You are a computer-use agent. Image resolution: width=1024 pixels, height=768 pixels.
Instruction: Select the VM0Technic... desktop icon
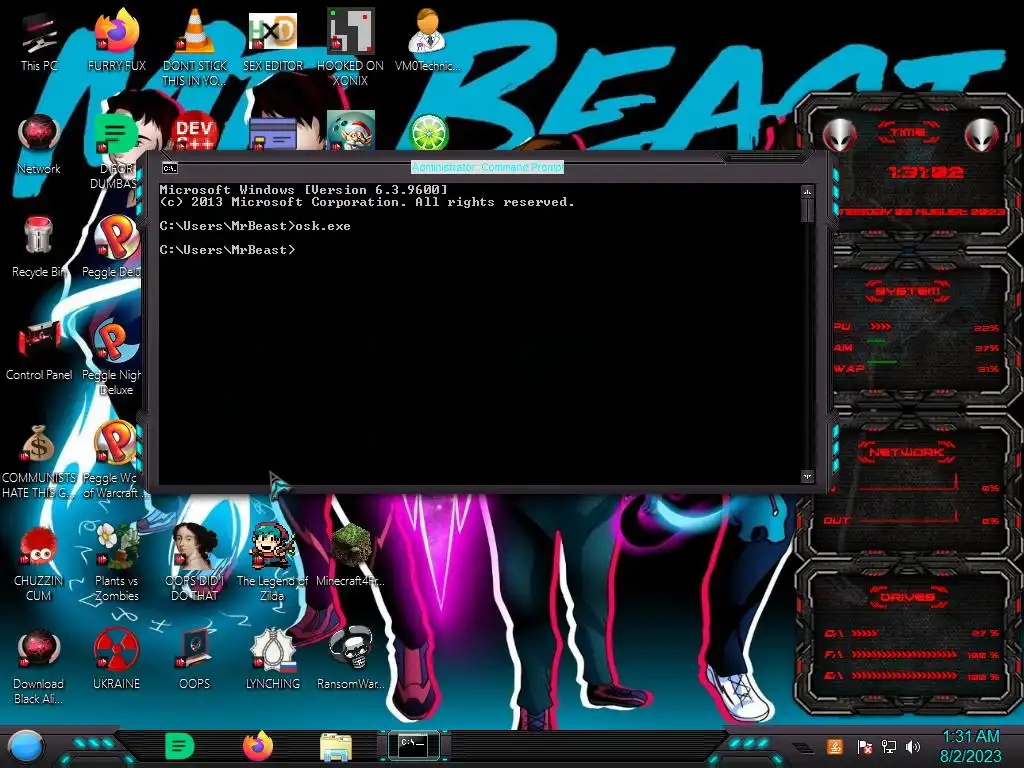428,40
